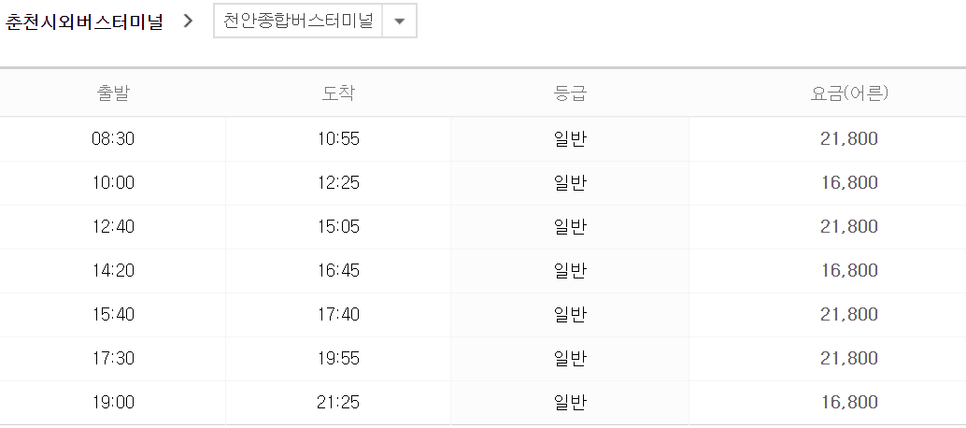The height and width of the screenshot is (428, 966).
Task: Click the 도착 column header
Action: point(339,93)
